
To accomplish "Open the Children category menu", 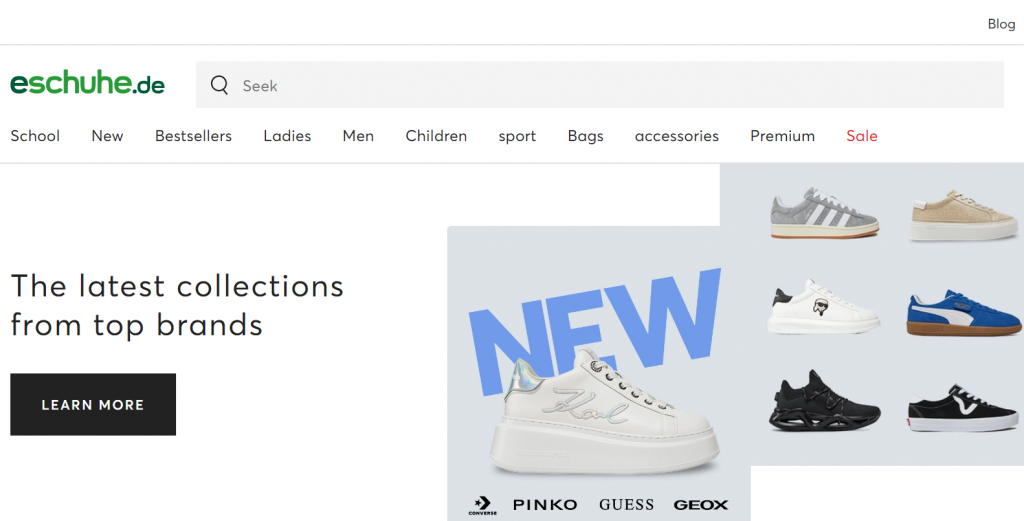I will [x=436, y=136].
